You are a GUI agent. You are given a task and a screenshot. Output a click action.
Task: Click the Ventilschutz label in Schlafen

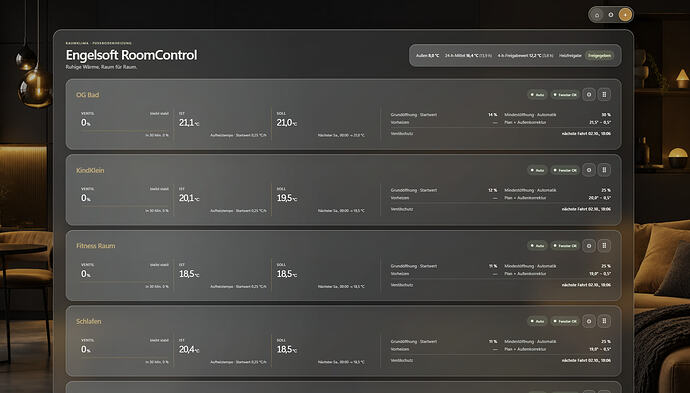(x=402, y=360)
